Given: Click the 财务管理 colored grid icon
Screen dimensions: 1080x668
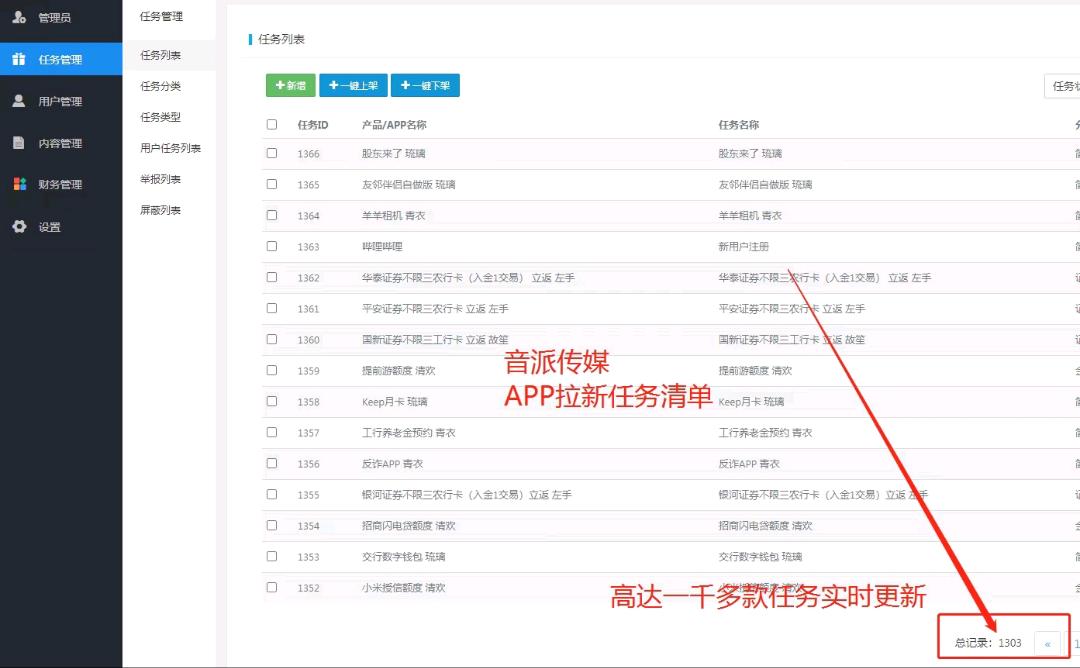Looking at the screenshot, I should [19, 184].
